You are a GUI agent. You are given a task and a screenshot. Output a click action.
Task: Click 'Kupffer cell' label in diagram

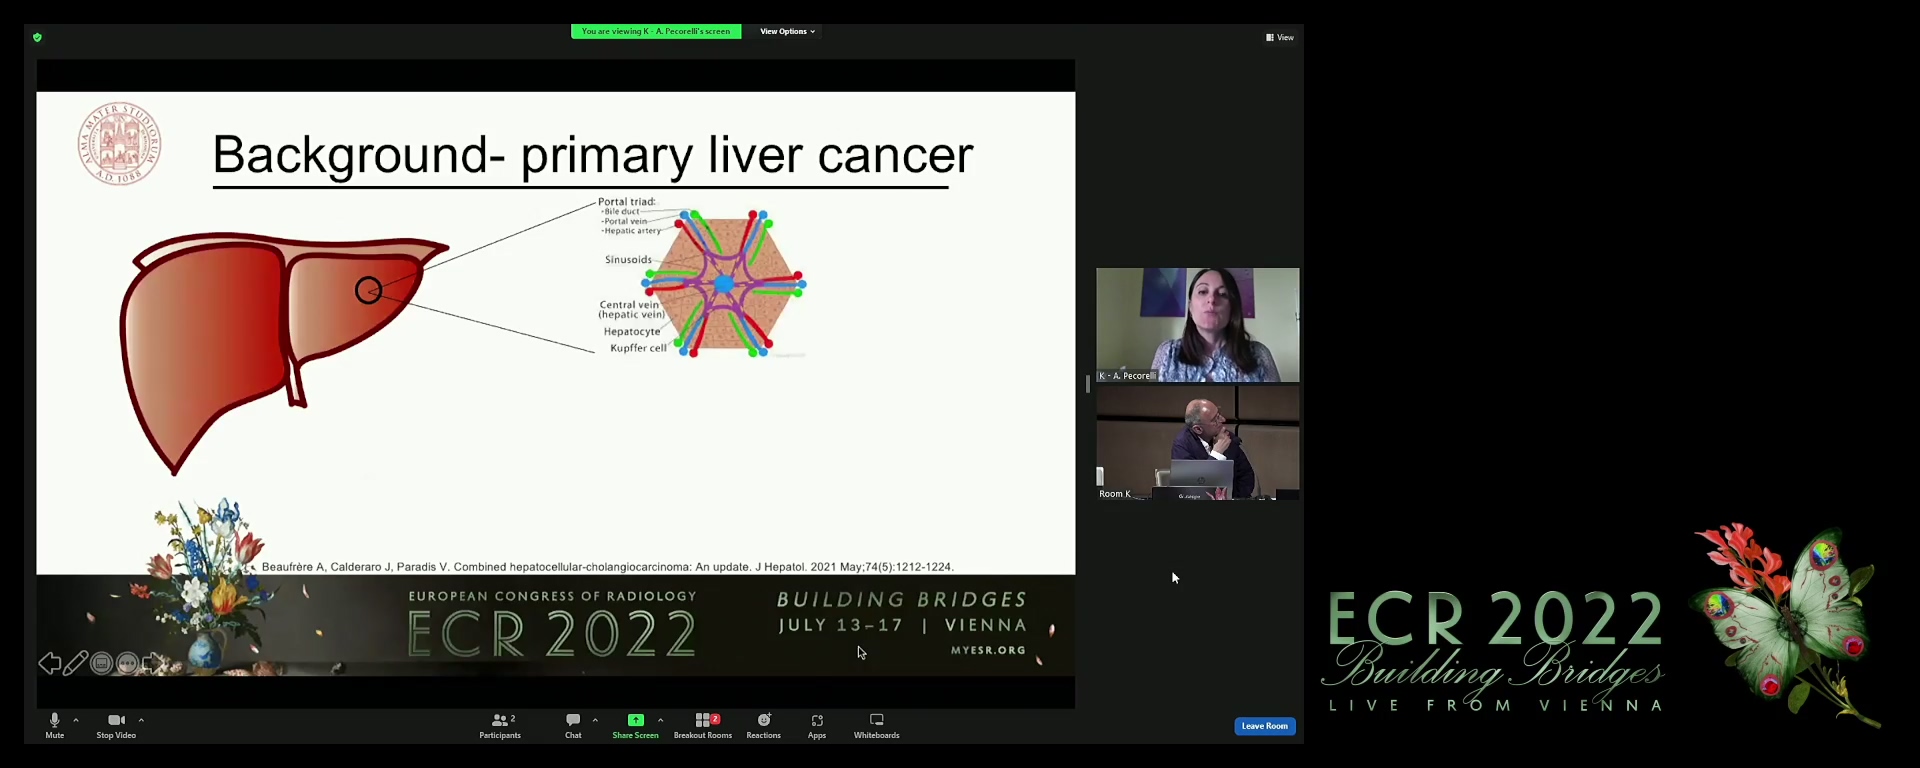click(638, 348)
